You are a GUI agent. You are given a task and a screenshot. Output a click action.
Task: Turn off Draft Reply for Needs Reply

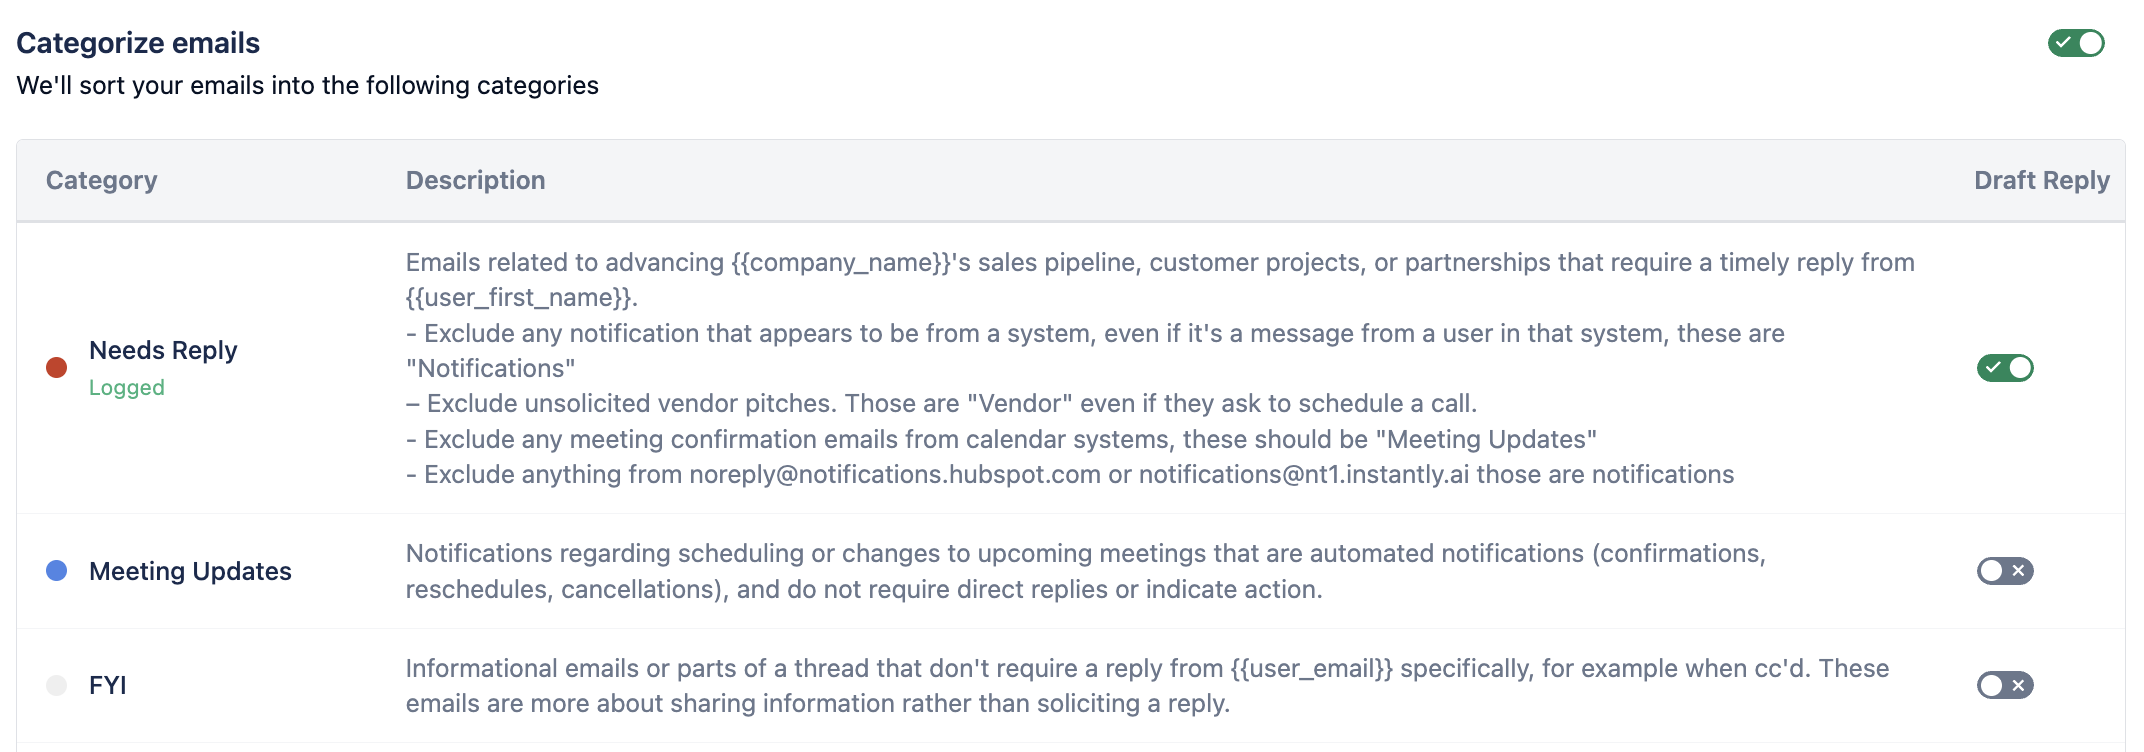point(2005,368)
